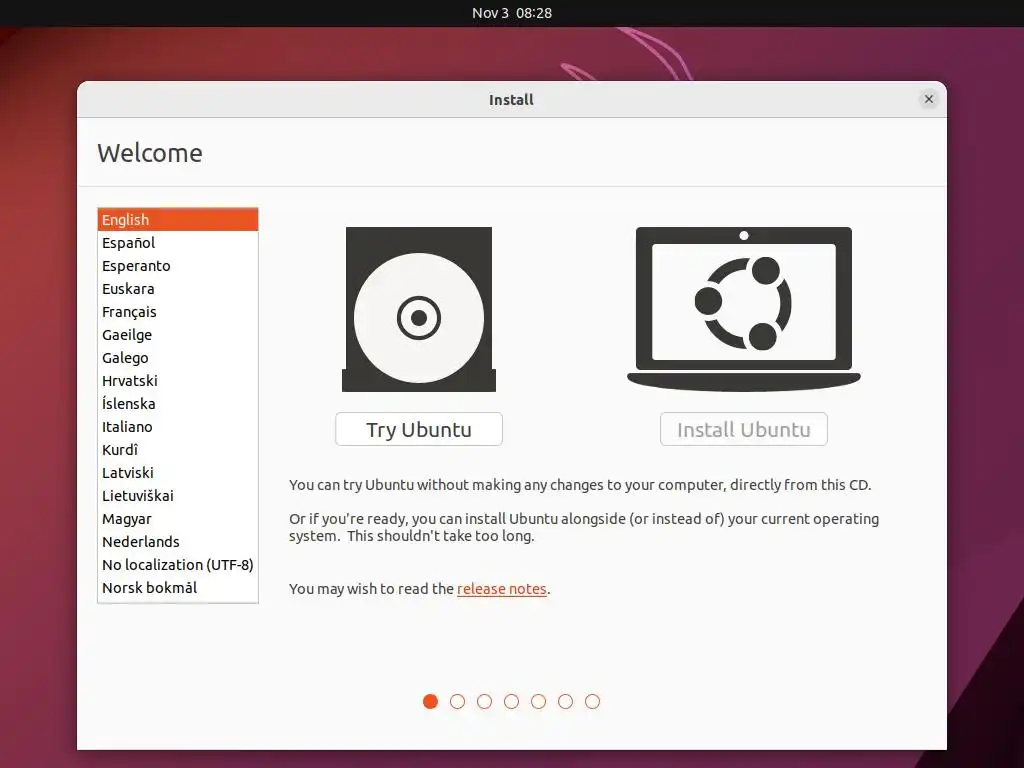Click the Try Ubuntu button

click(419, 429)
